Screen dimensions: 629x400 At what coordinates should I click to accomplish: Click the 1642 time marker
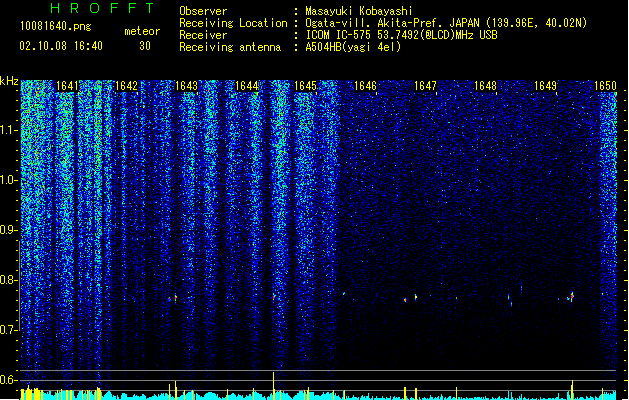click(x=126, y=86)
